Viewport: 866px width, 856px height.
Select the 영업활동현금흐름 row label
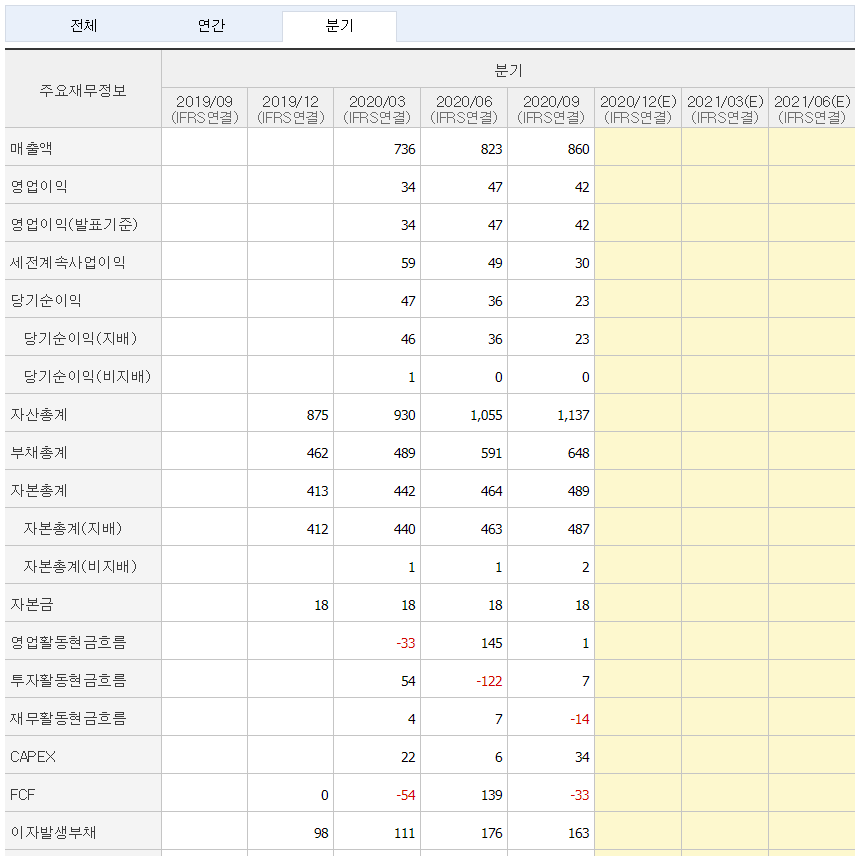(68, 642)
